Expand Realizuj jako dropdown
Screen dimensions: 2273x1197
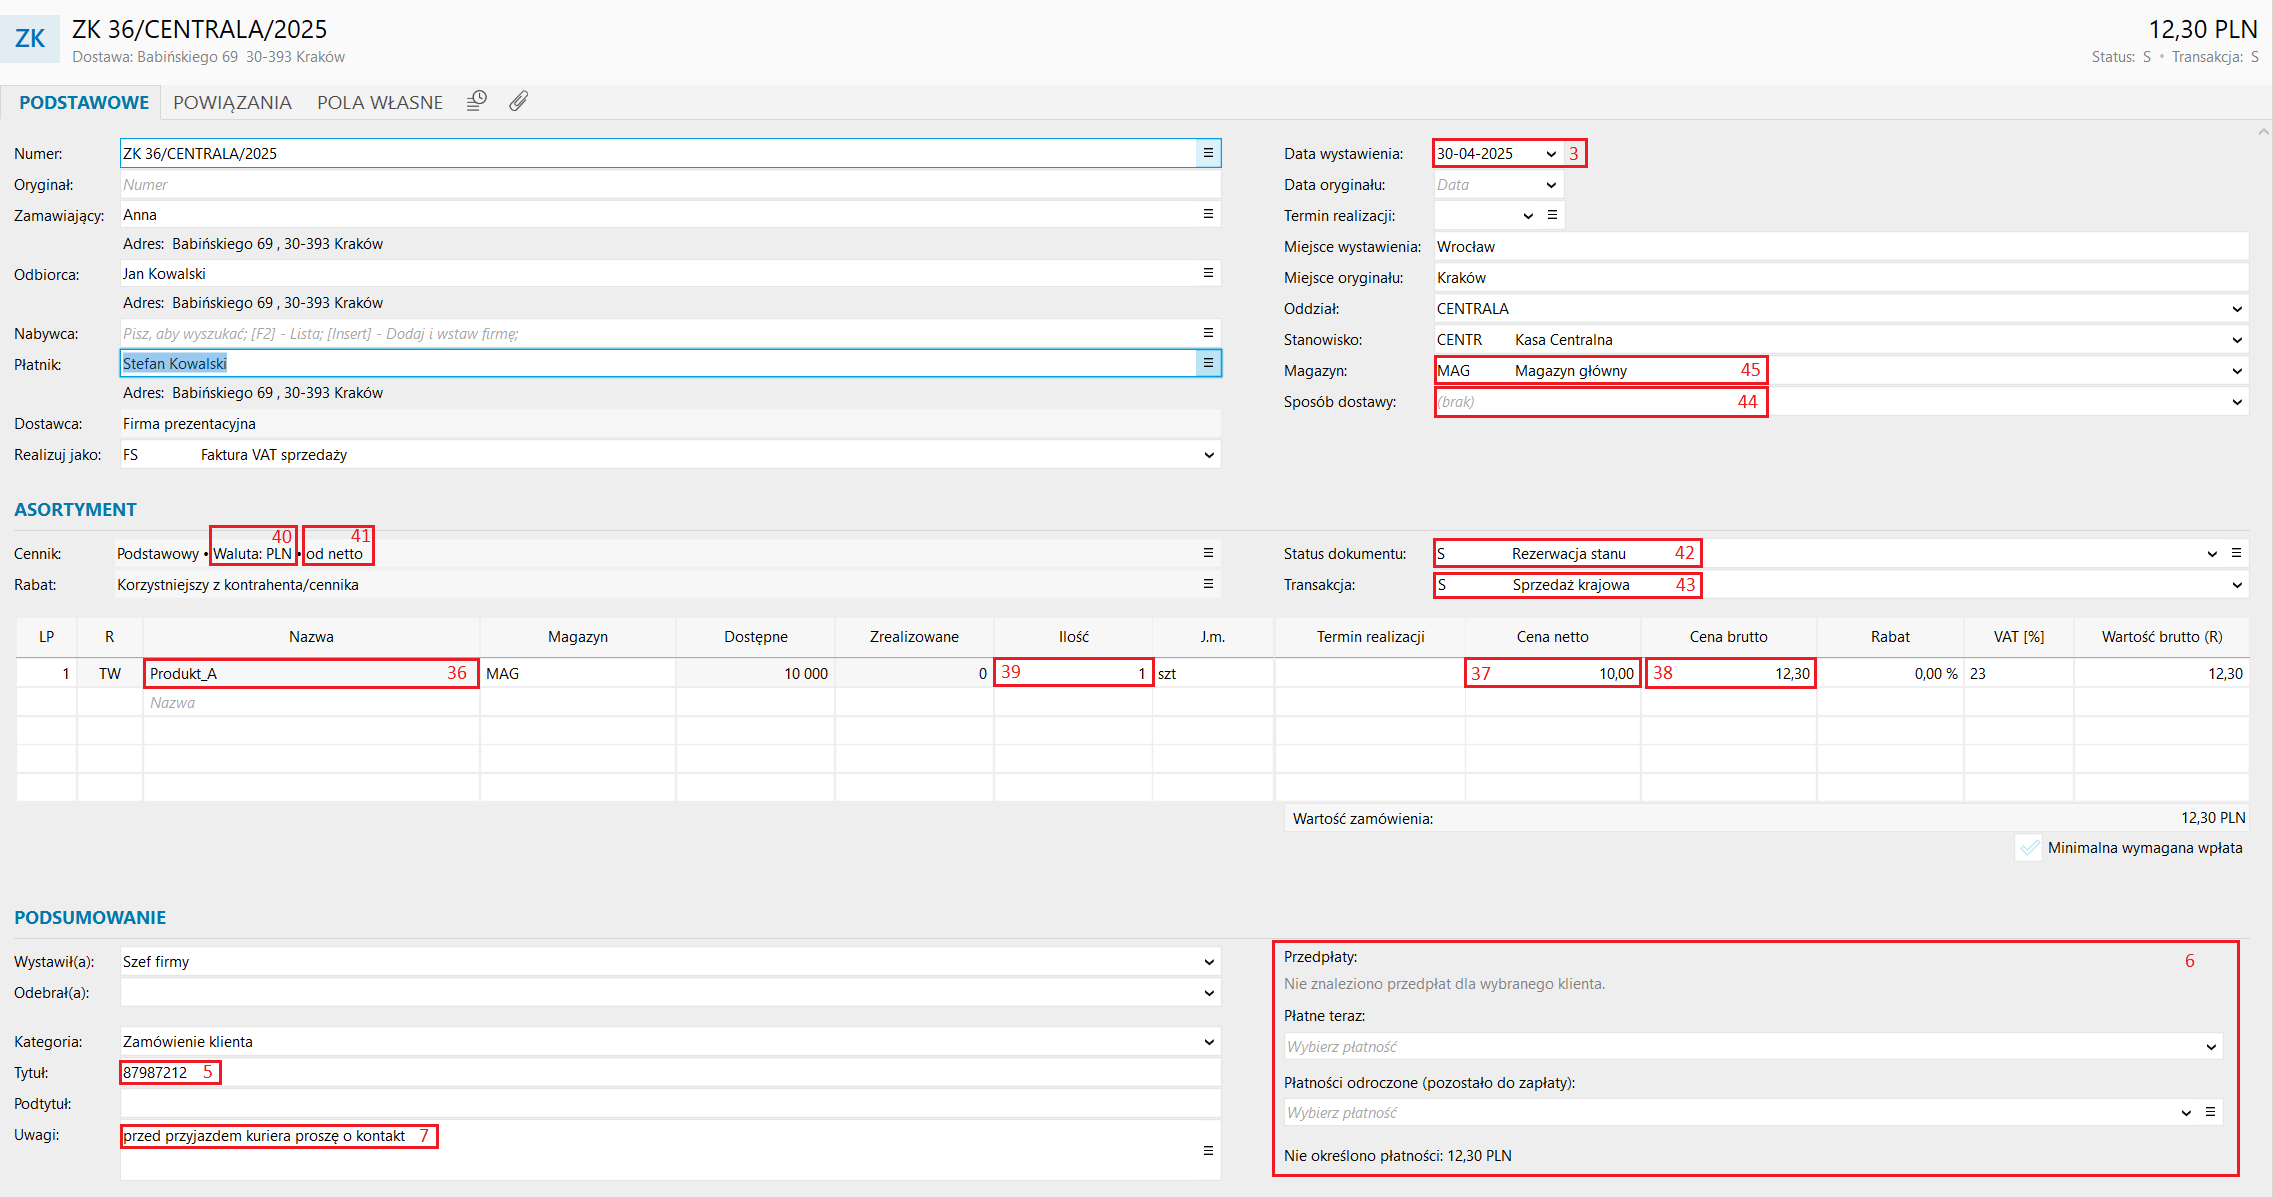point(1208,455)
